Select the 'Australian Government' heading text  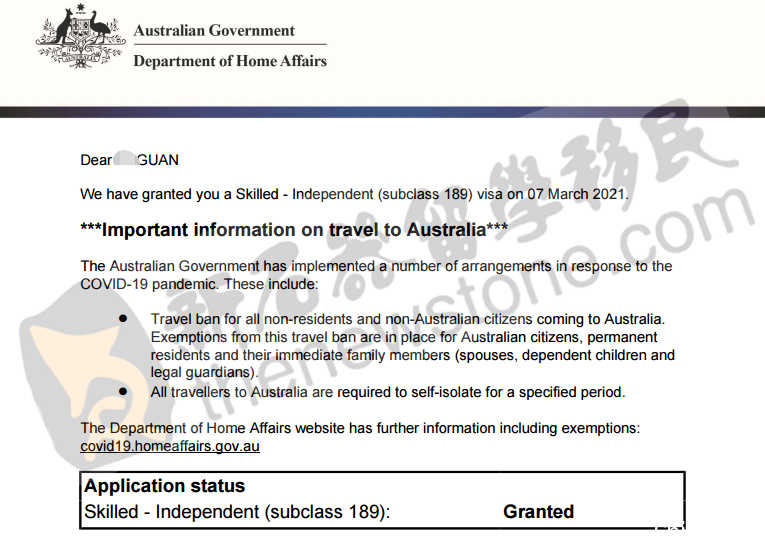[x=214, y=31]
